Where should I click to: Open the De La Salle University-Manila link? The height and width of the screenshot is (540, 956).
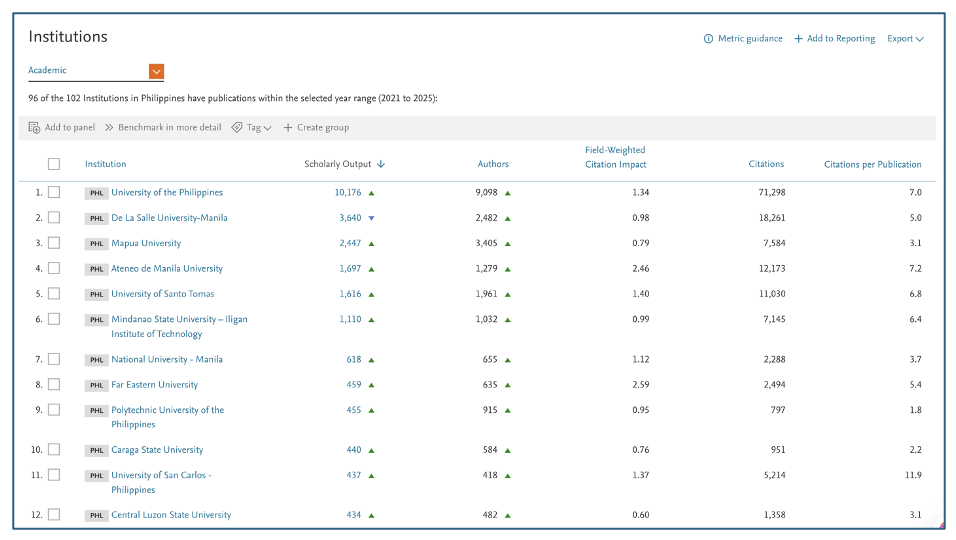pos(169,218)
